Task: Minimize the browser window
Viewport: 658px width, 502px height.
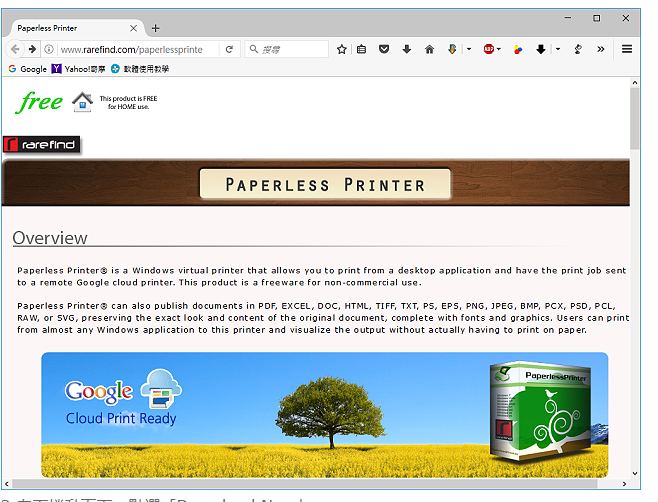Action: click(568, 18)
